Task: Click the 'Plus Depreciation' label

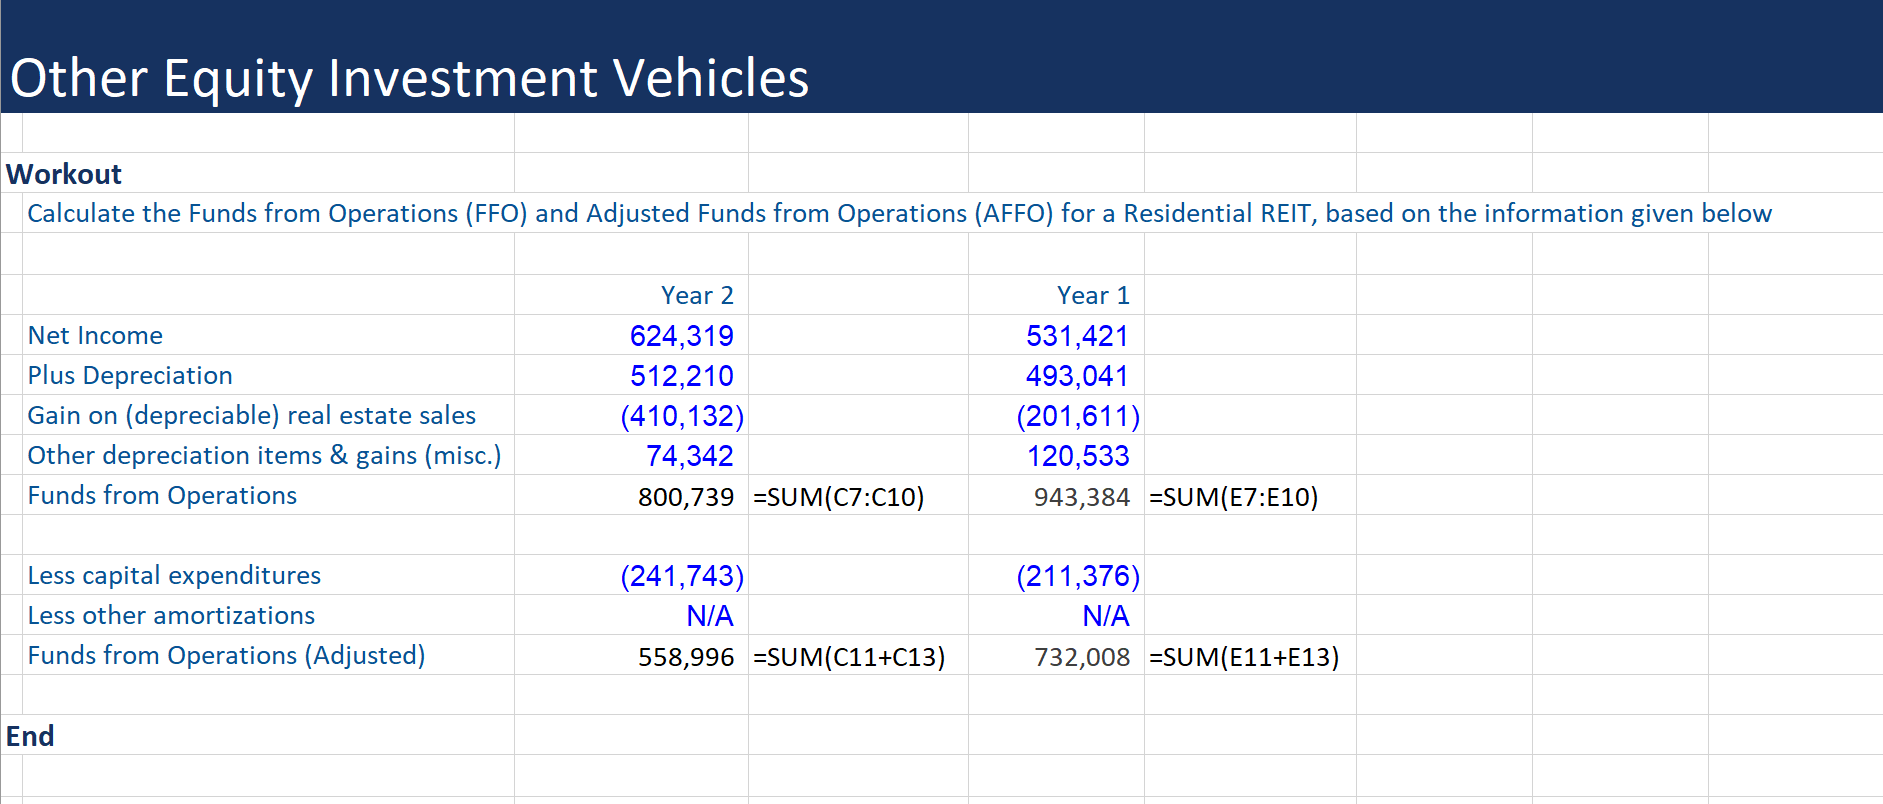Action: point(130,375)
